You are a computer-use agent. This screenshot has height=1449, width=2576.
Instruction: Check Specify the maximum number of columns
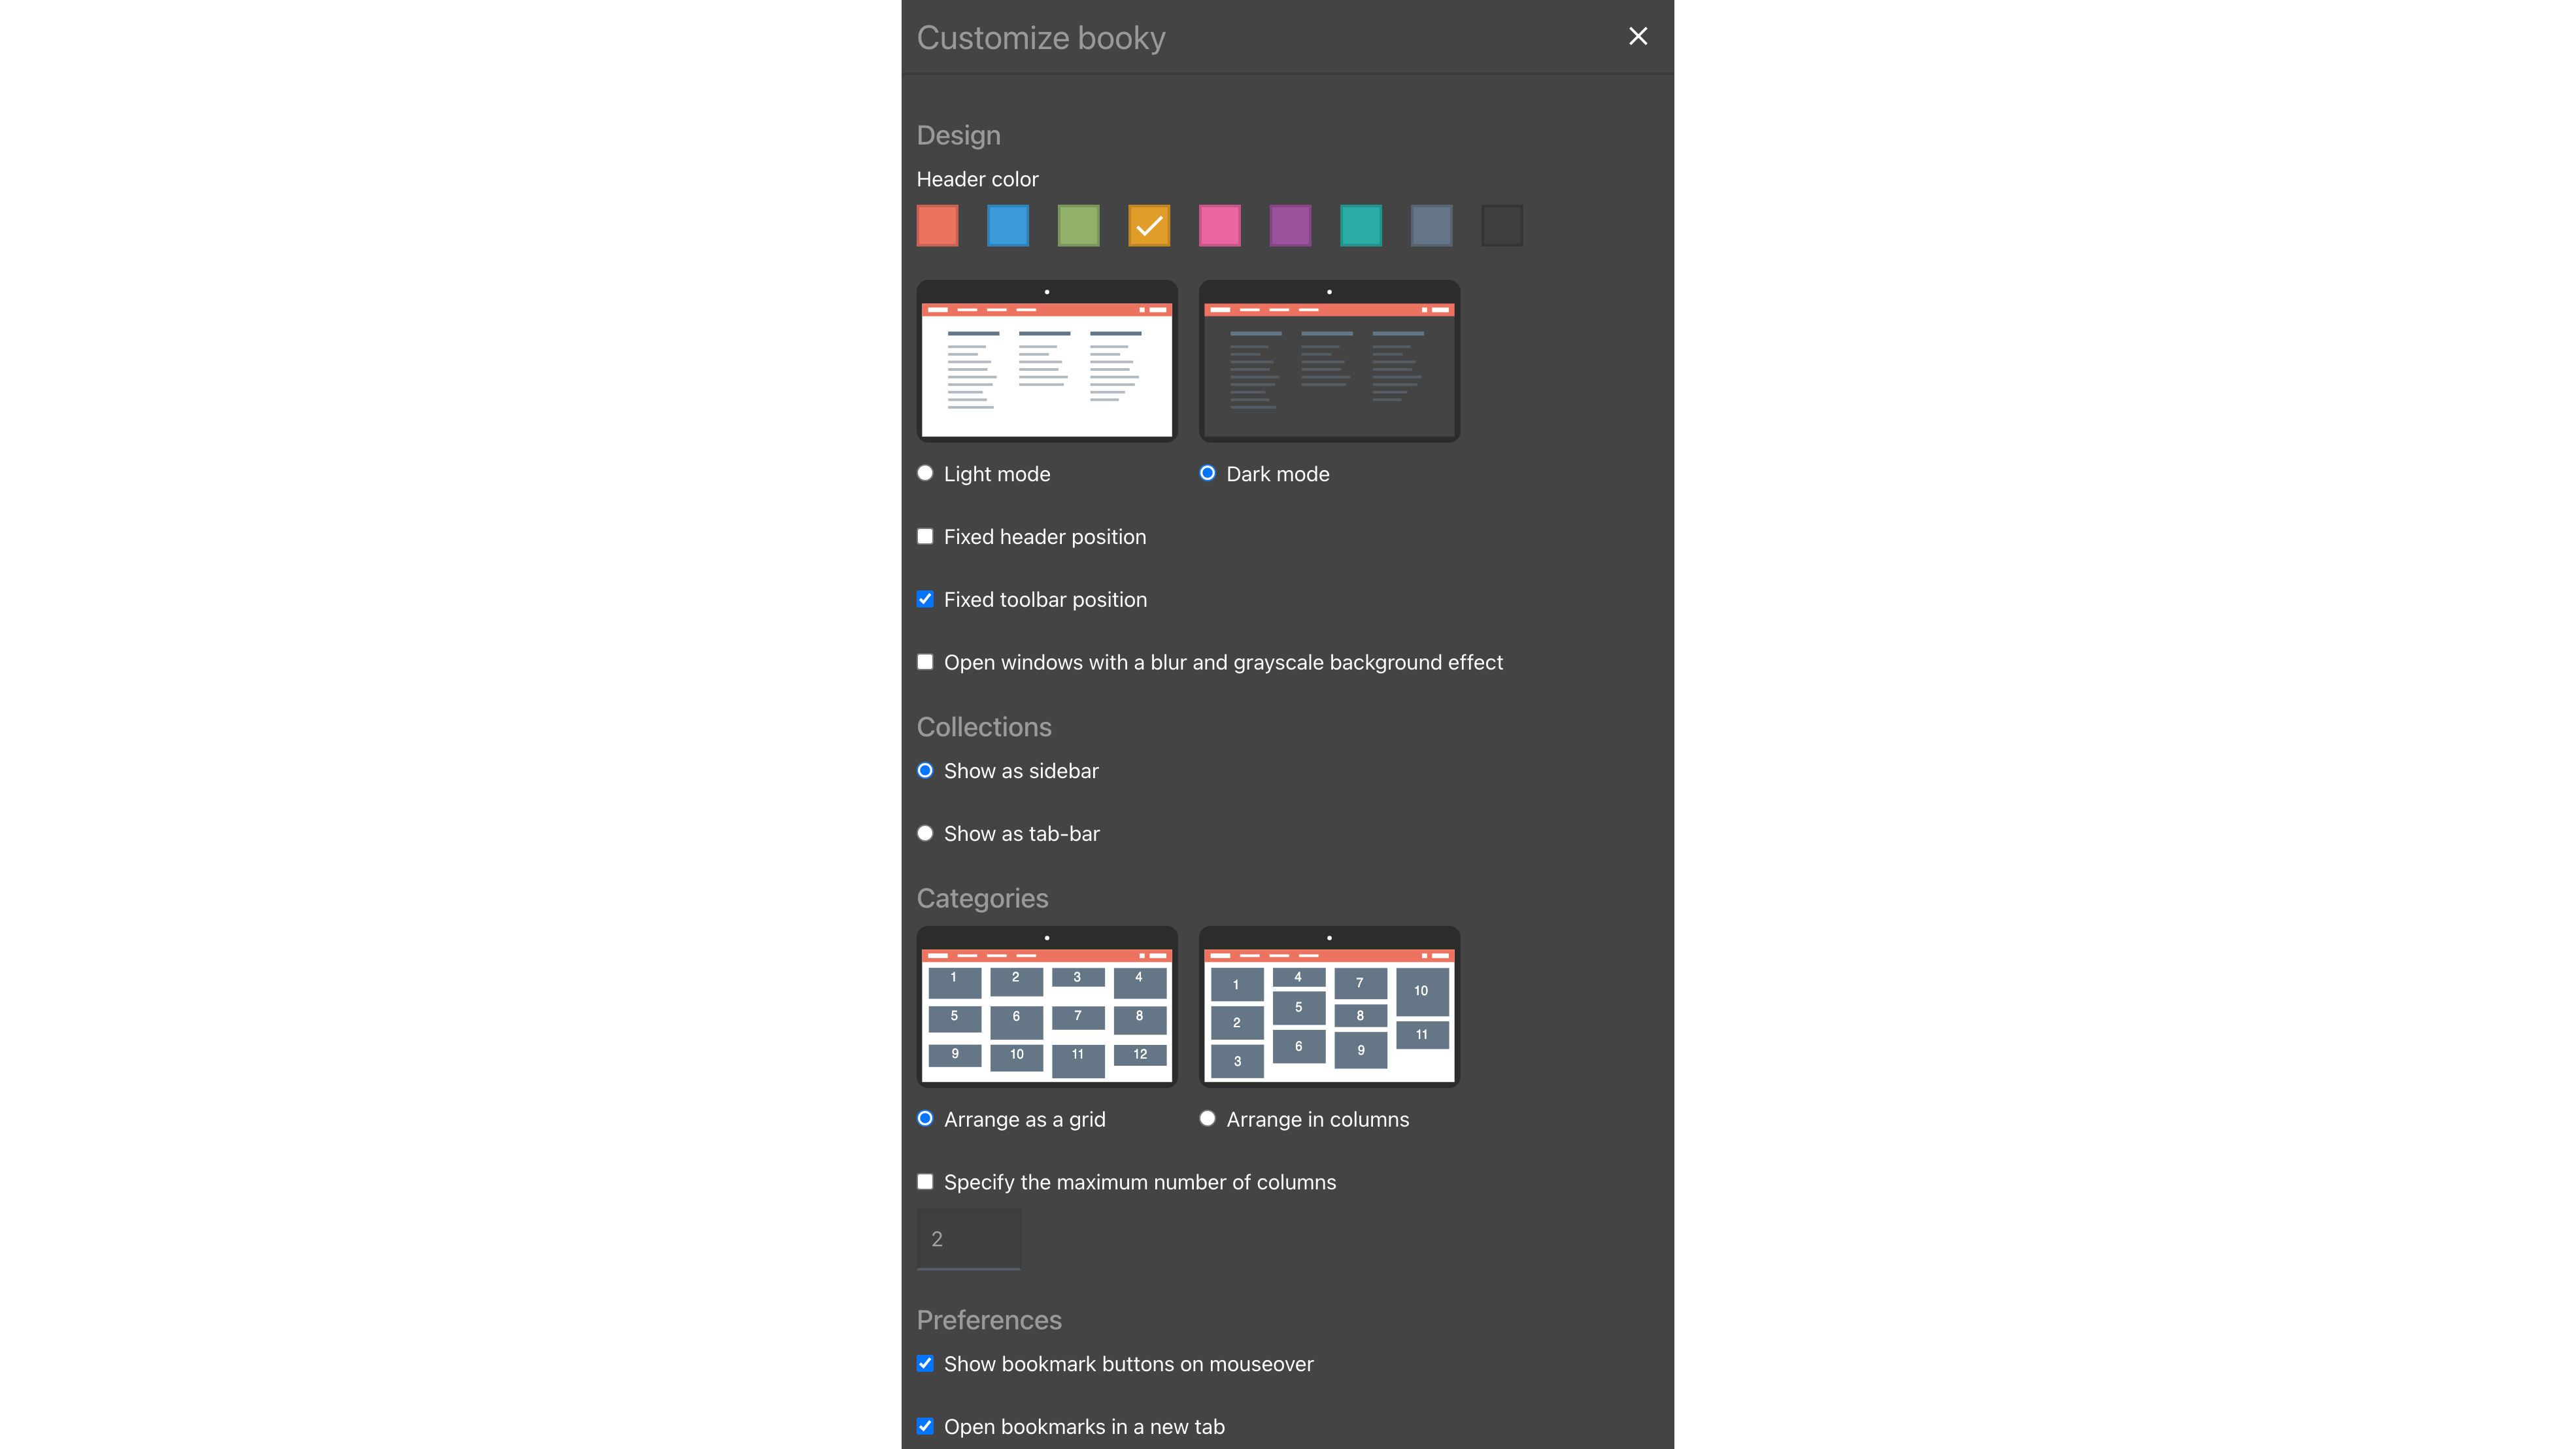[925, 1181]
